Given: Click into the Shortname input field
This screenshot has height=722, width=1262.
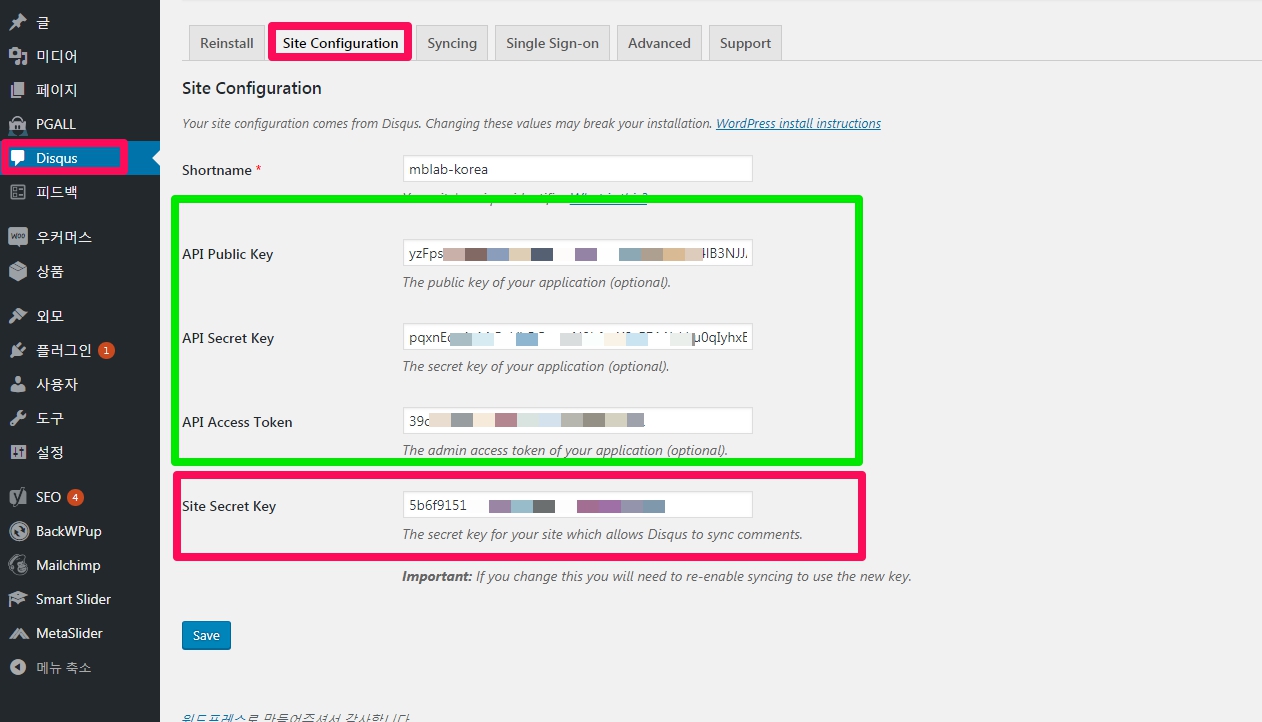Looking at the screenshot, I should coord(577,169).
